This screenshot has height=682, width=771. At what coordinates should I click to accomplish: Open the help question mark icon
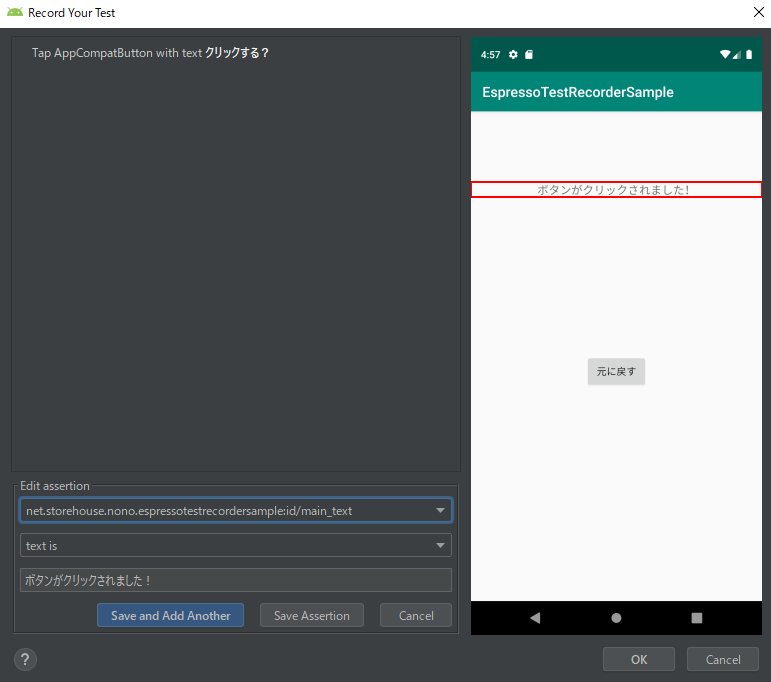(x=25, y=659)
